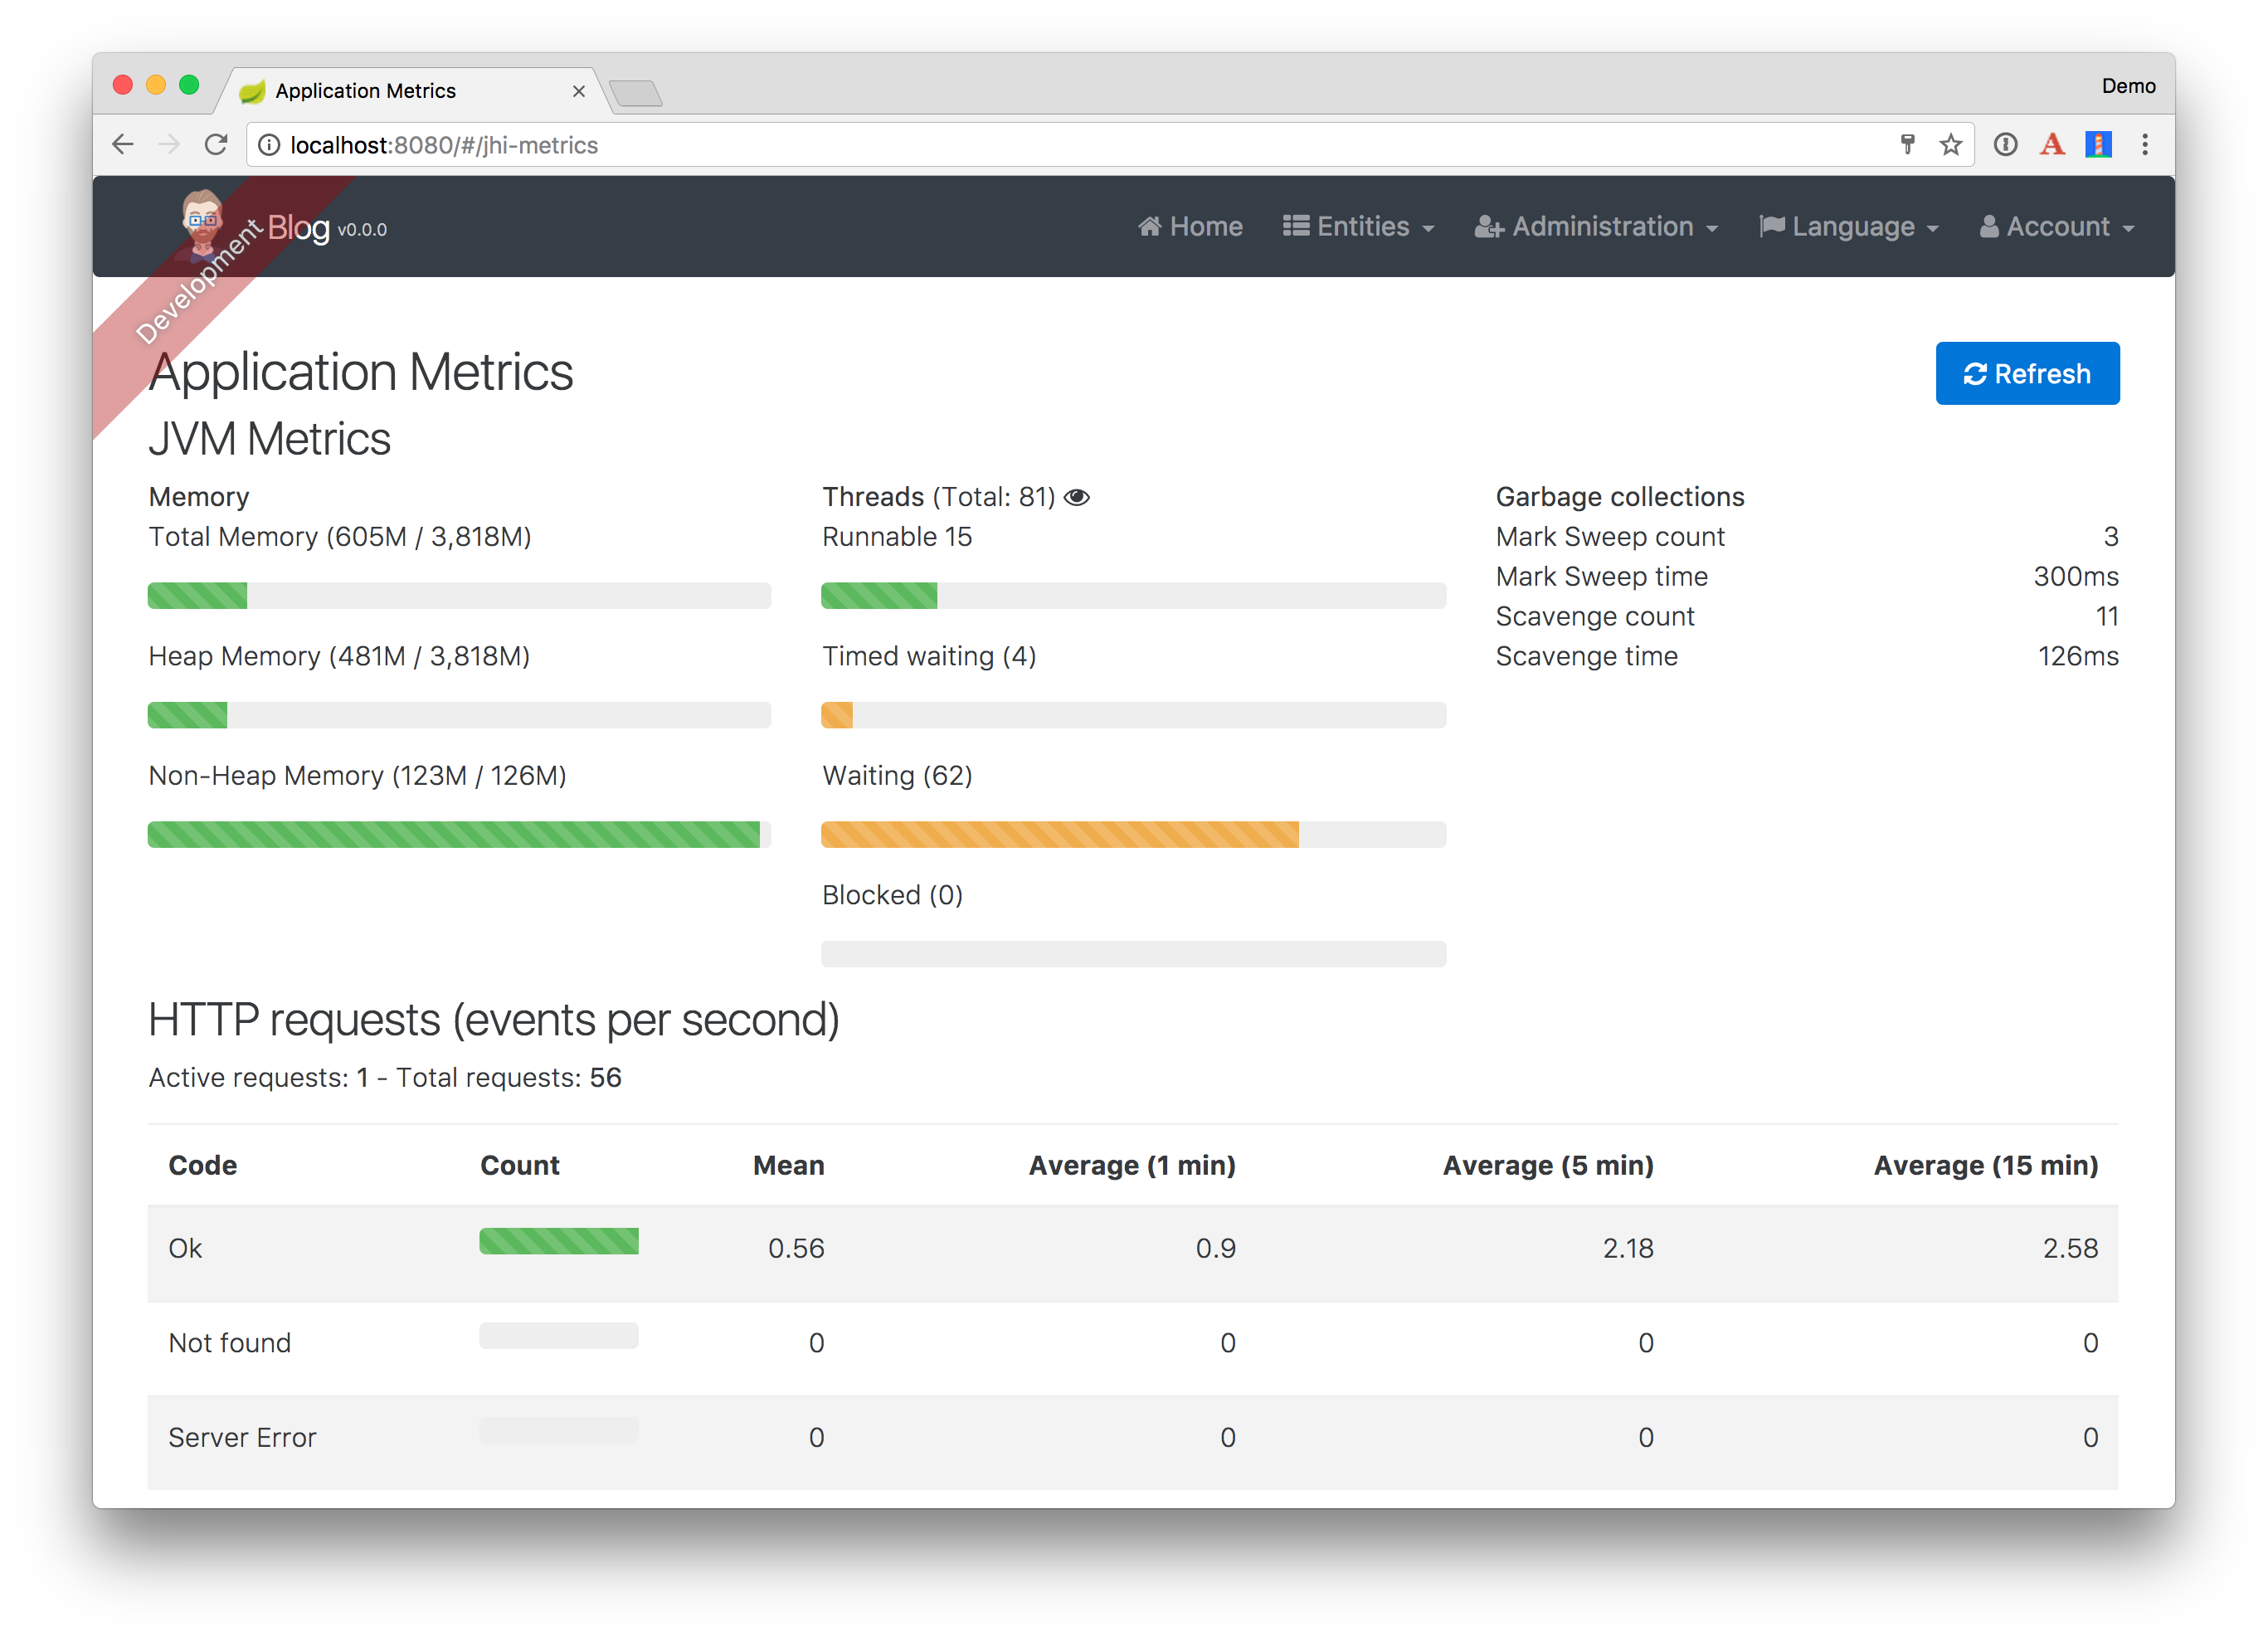Open the Chrome three-dot menu
This screenshot has height=1641, width=2268.
(2144, 145)
